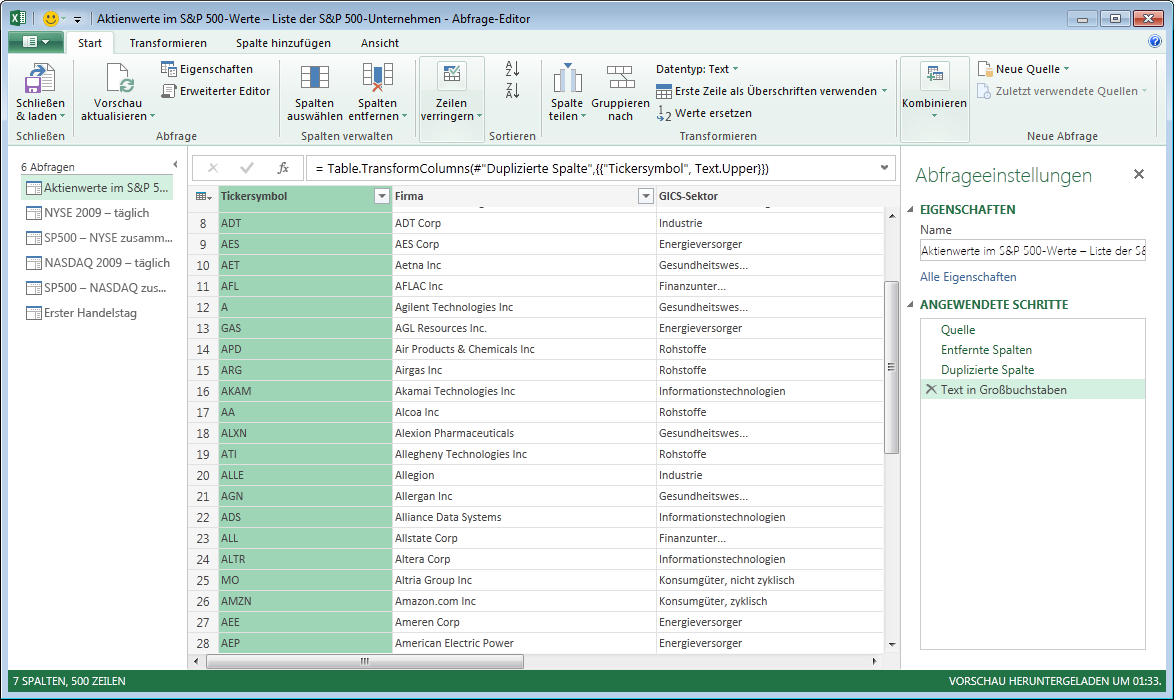This screenshot has width=1174, height=700.
Task: Select query NASDAQ 2009 – täglich
Action: coord(97,263)
